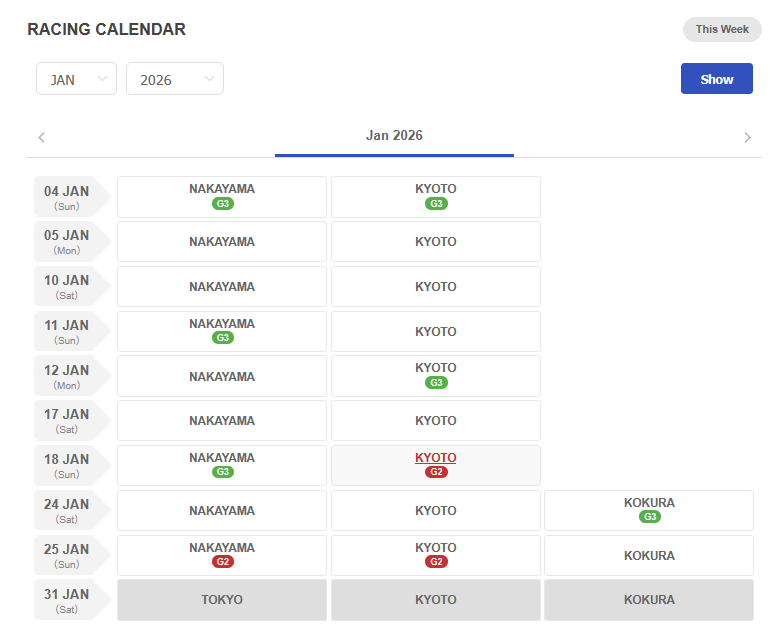This screenshot has width=771, height=629.
Task: Select the Jan 2026 tab
Action: point(394,136)
